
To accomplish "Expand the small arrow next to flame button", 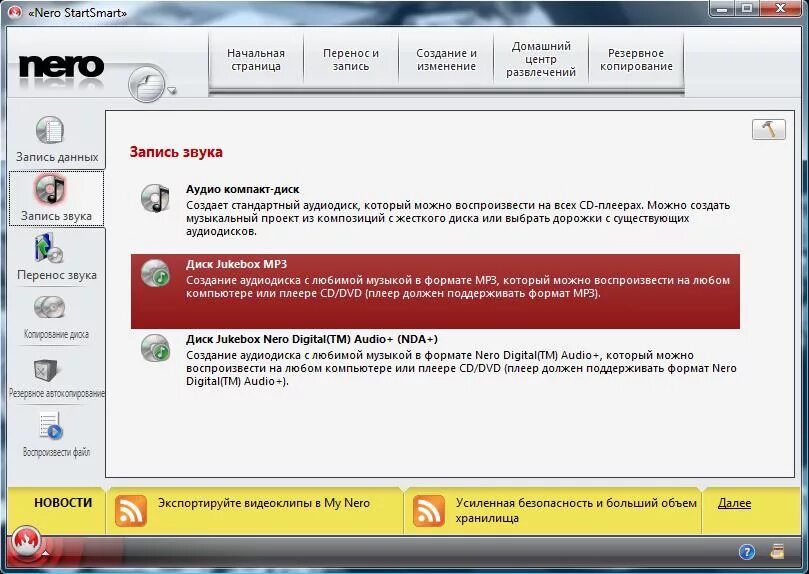I will pyautogui.click(x=46, y=553).
